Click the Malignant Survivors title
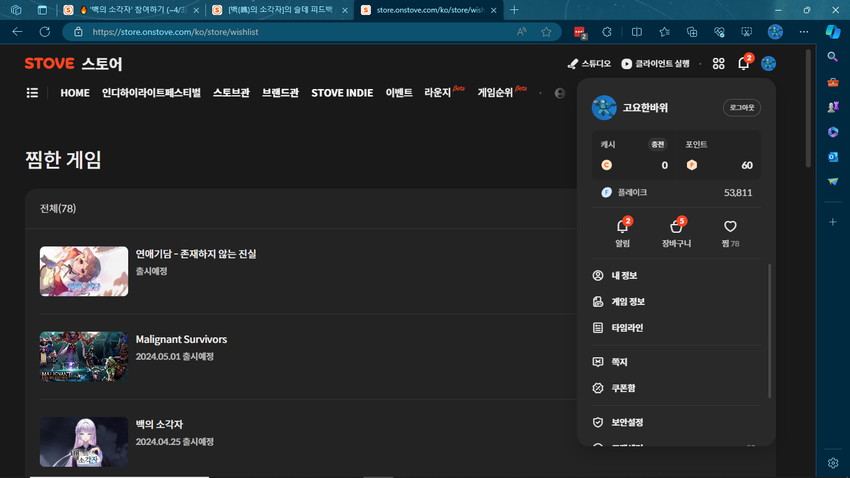Screen dimensions: 850x478 pyautogui.click(x=181, y=339)
